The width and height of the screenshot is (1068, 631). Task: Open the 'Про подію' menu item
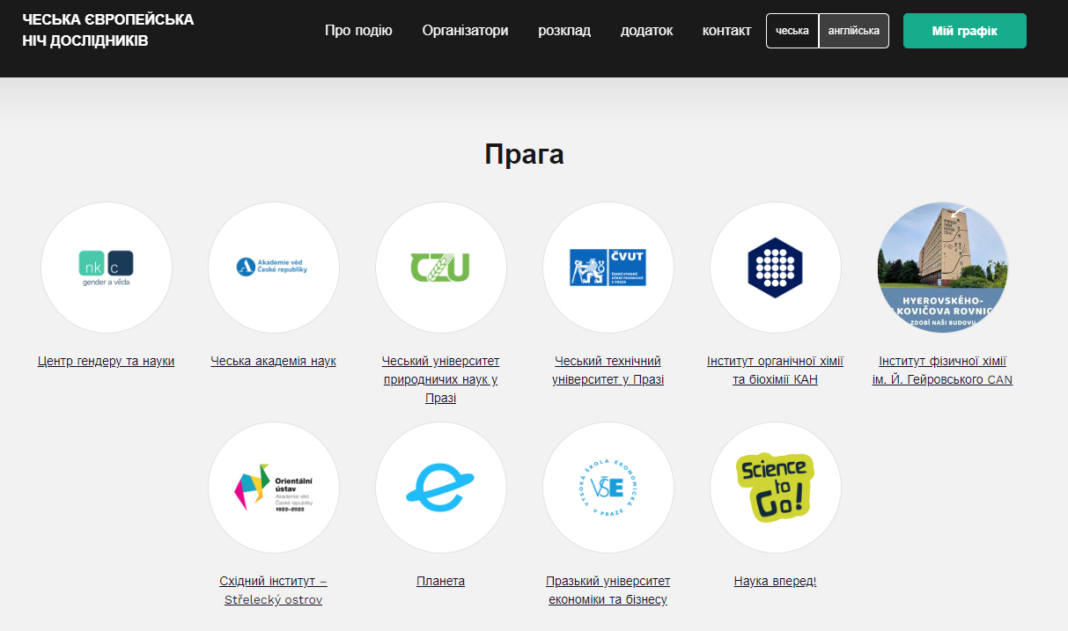coord(358,31)
